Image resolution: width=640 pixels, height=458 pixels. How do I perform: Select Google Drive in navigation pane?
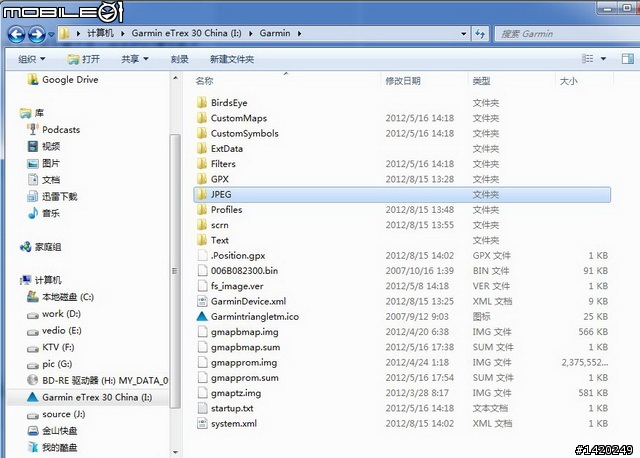[x=63, y=80]
